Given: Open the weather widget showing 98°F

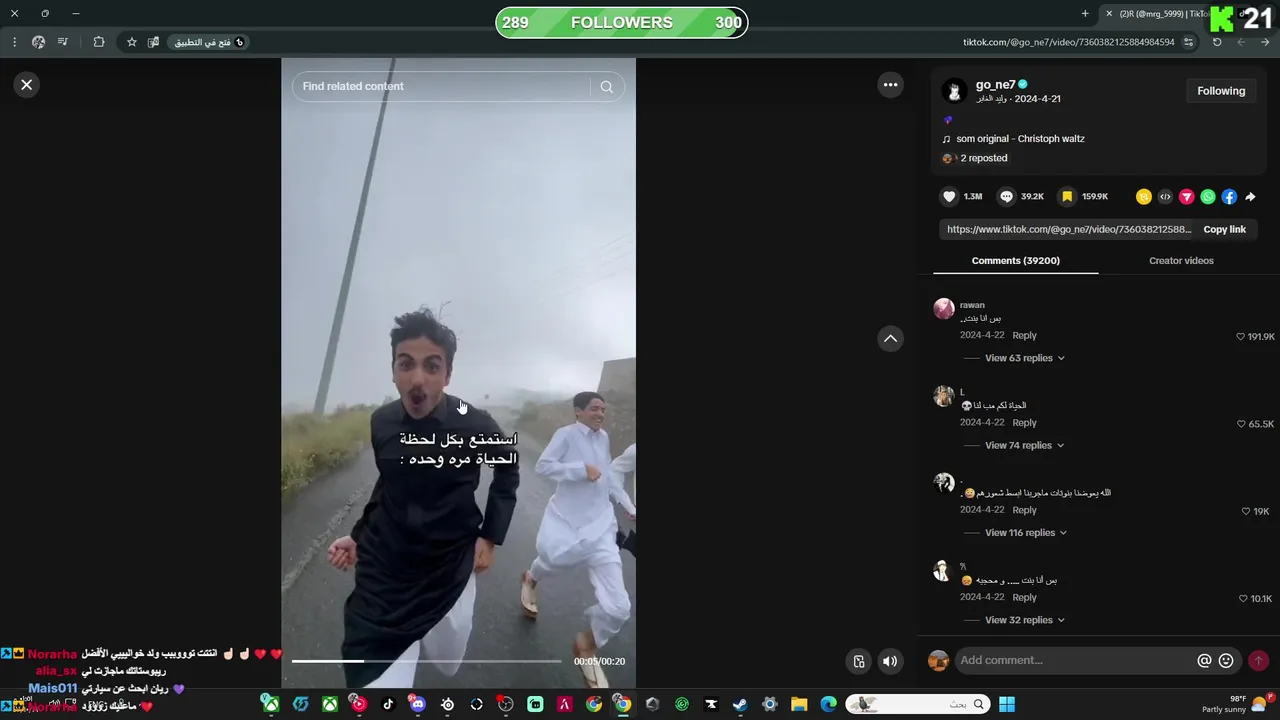Looking at the screenshot, I should click(1238, 704).
